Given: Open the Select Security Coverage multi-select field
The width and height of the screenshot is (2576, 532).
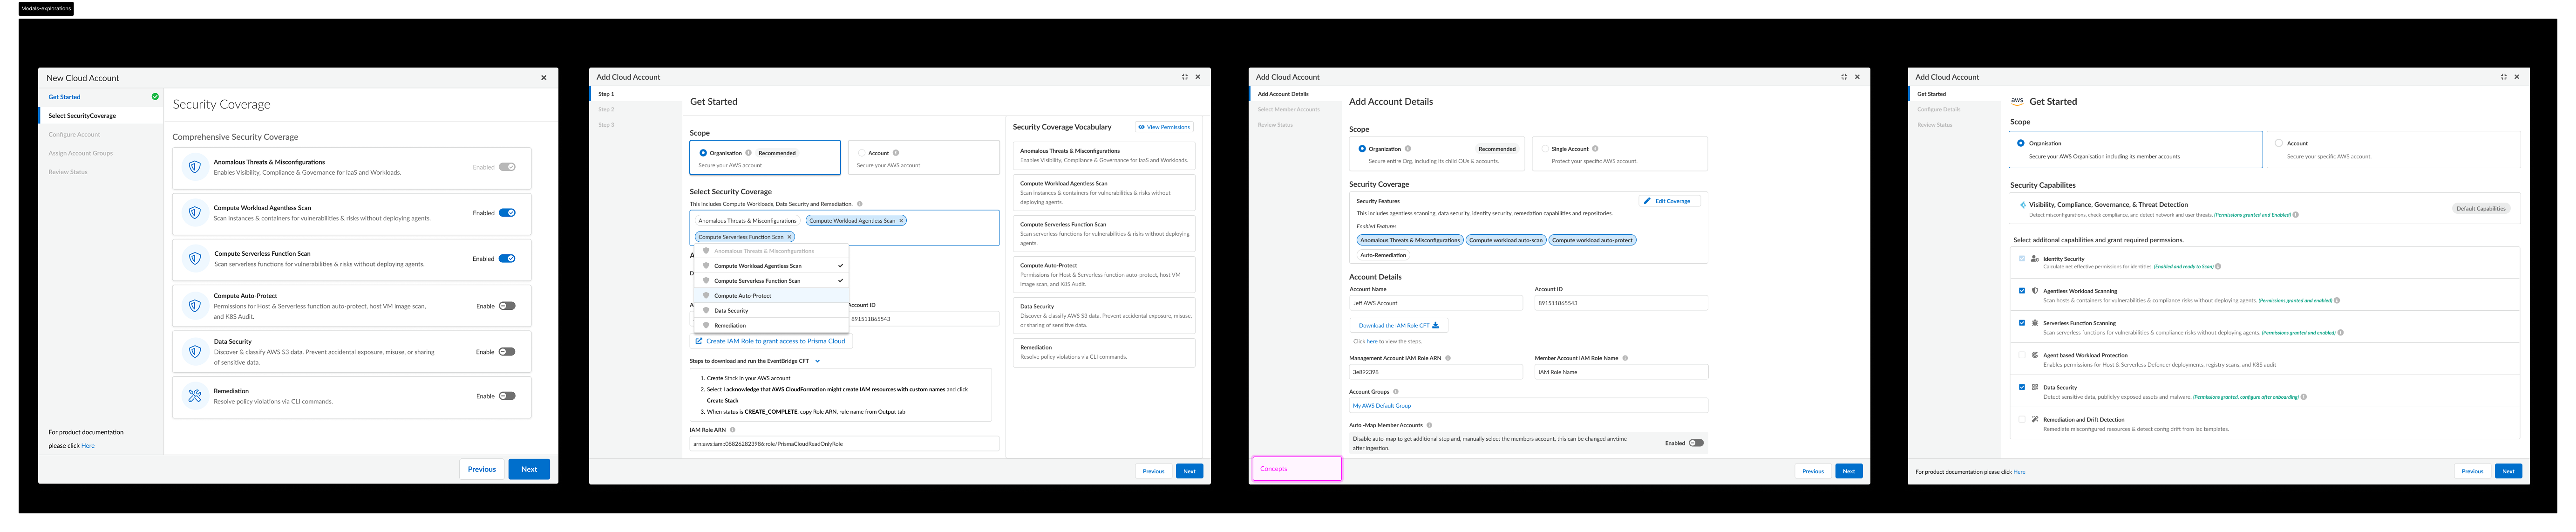Looking at the screenshot, I should [844, 228].
